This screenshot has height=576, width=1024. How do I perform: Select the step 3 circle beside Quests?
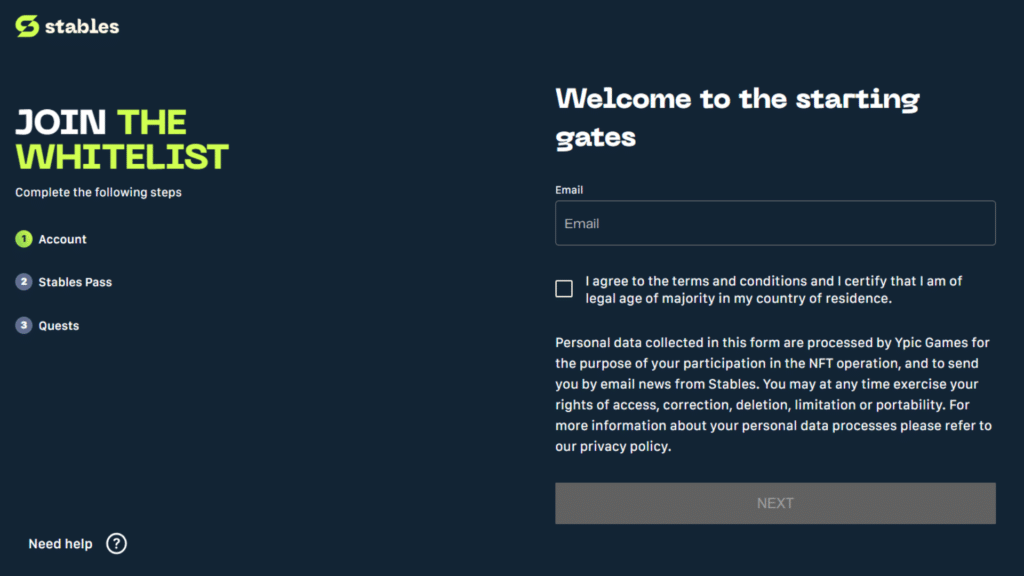coord(24,325)
